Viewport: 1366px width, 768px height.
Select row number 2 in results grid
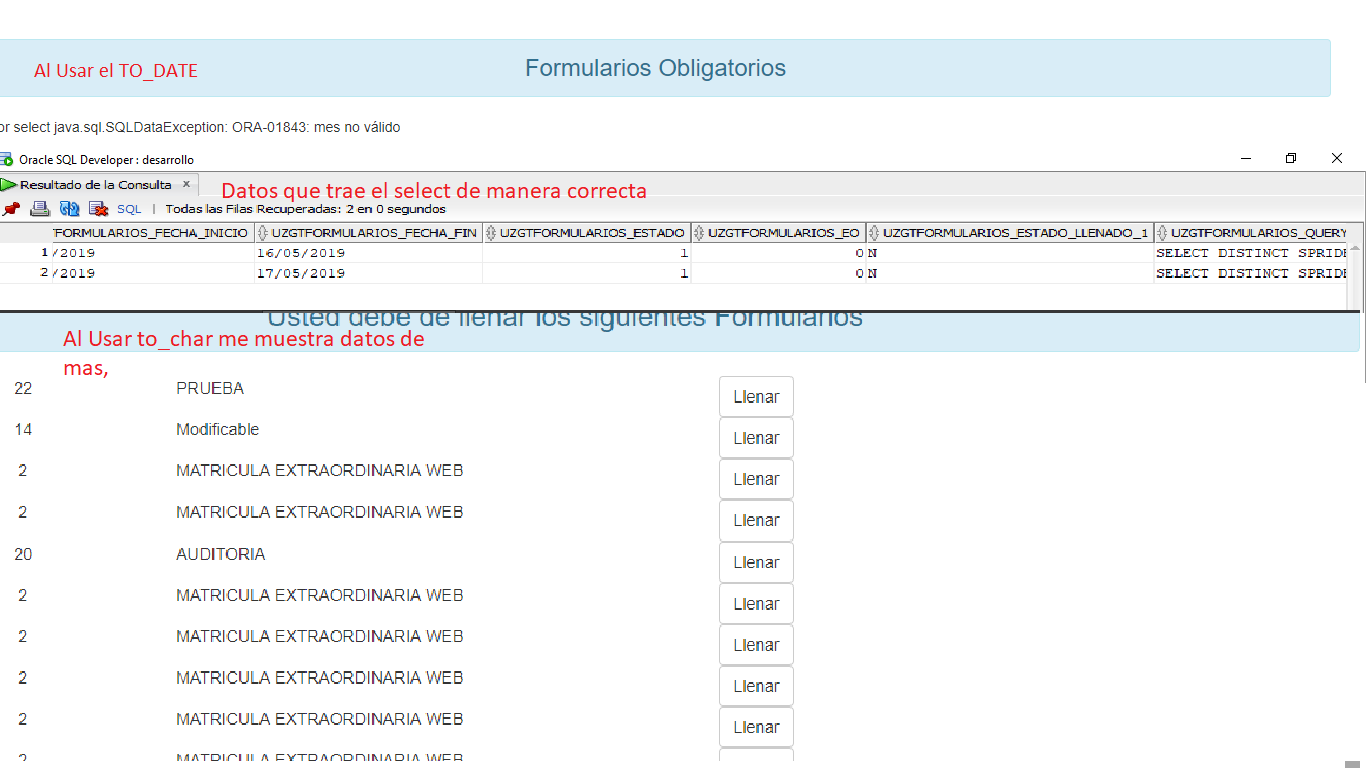tap(44, 273)
